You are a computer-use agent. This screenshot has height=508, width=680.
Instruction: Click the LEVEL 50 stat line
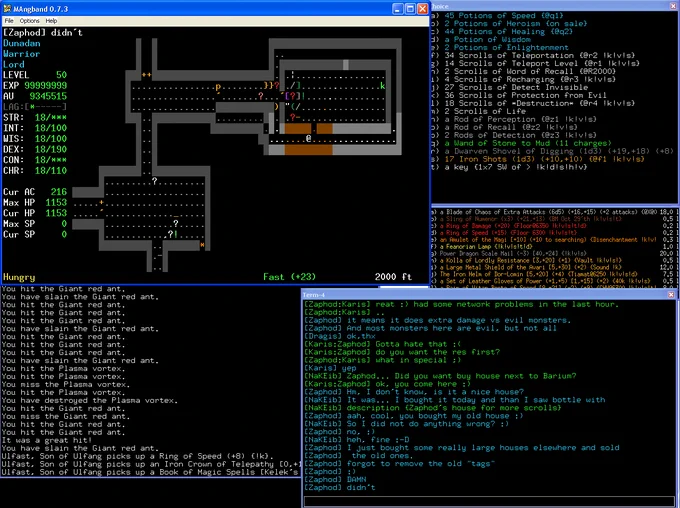click(35, 75)
